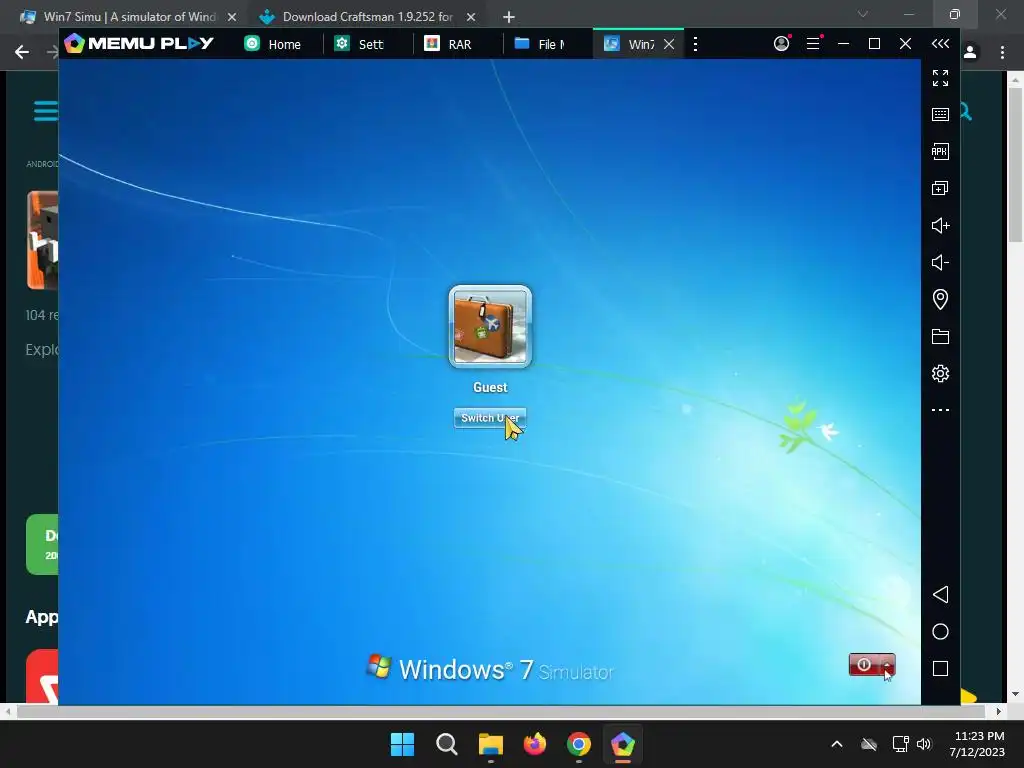This screenshot has height=768, width=1024.
Task: Close the Download Craftsman browser tab
Action: click(x=471, y=17)
